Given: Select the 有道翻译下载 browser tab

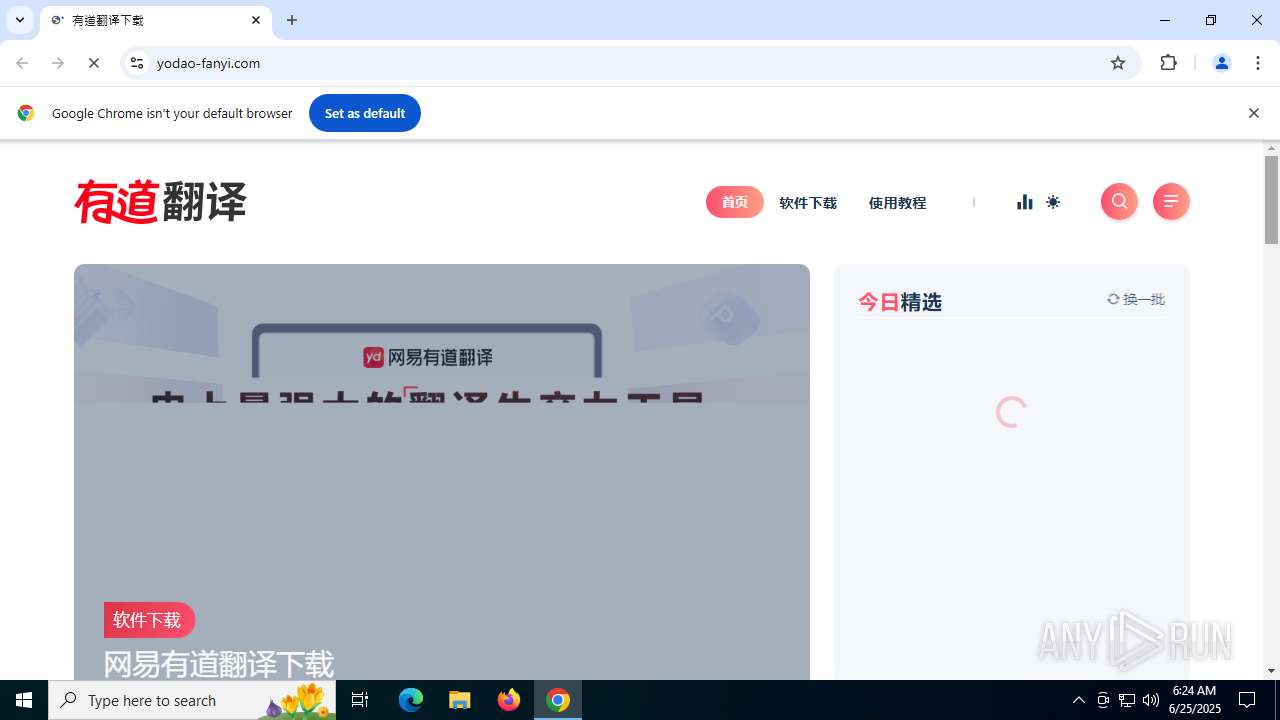Looking at the screenshot, I should 156,20.
